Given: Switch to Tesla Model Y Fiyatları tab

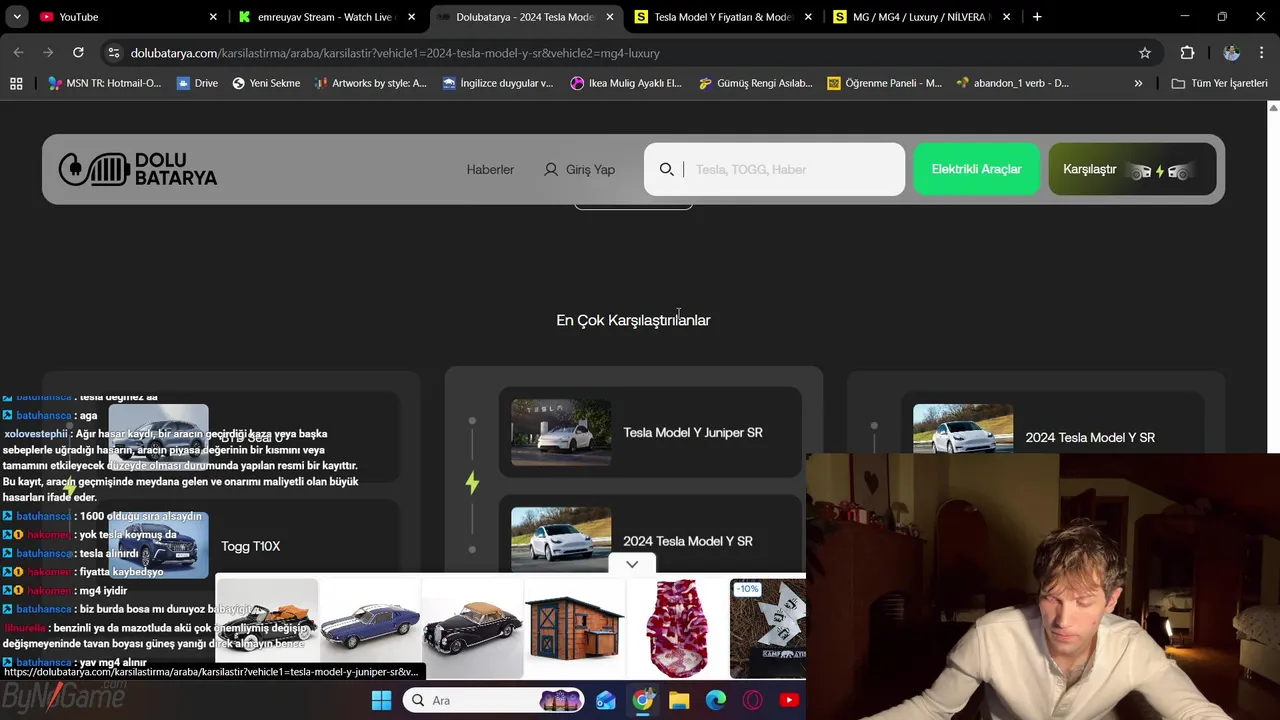Looking at the screenshot, I should pos(724,17).
